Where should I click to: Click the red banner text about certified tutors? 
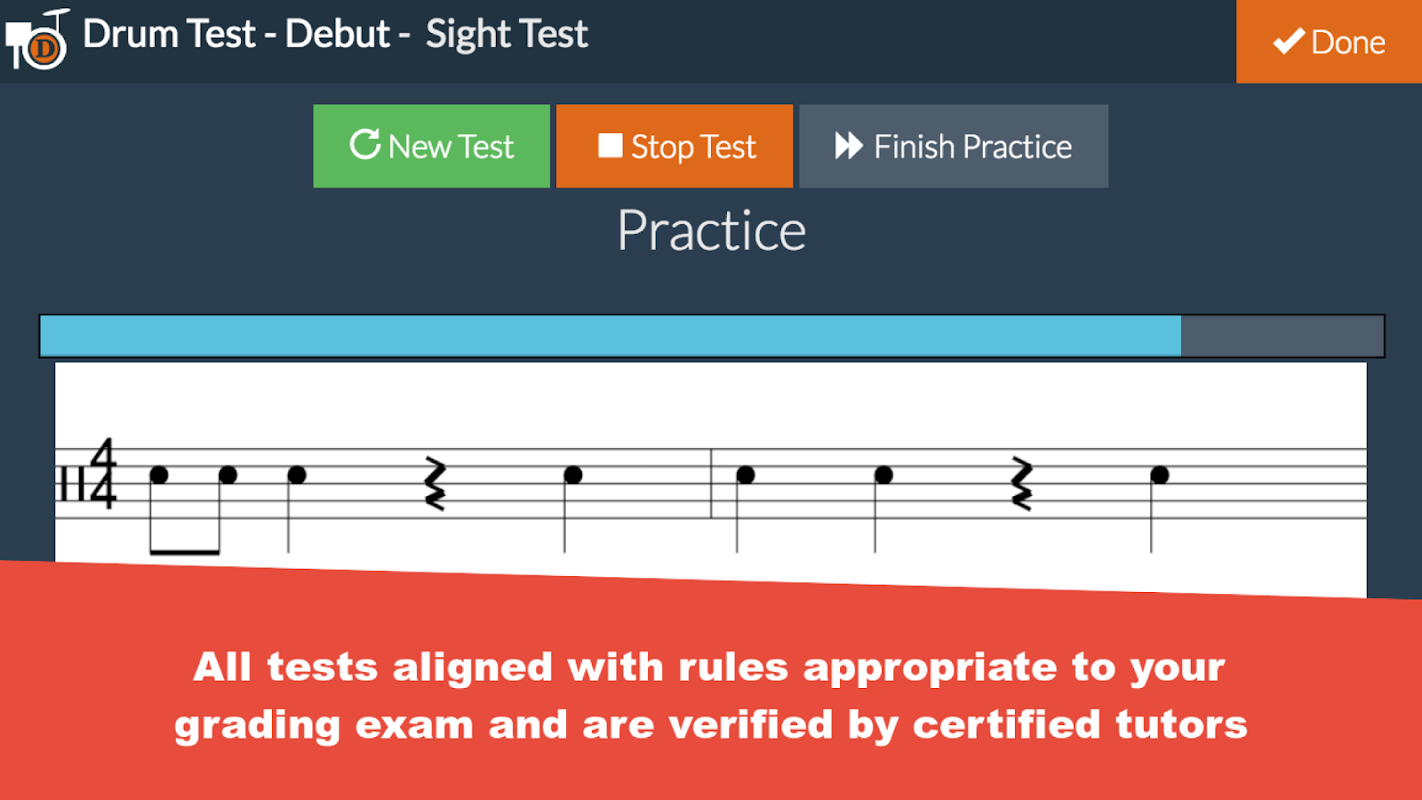click(x=710, y=695)
